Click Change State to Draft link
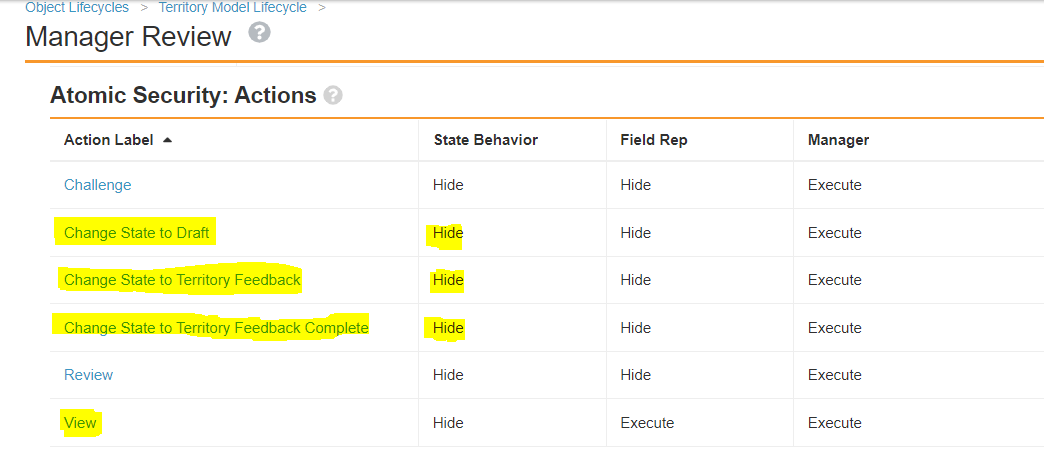The image size is (1044, 457). coord(137,233)
